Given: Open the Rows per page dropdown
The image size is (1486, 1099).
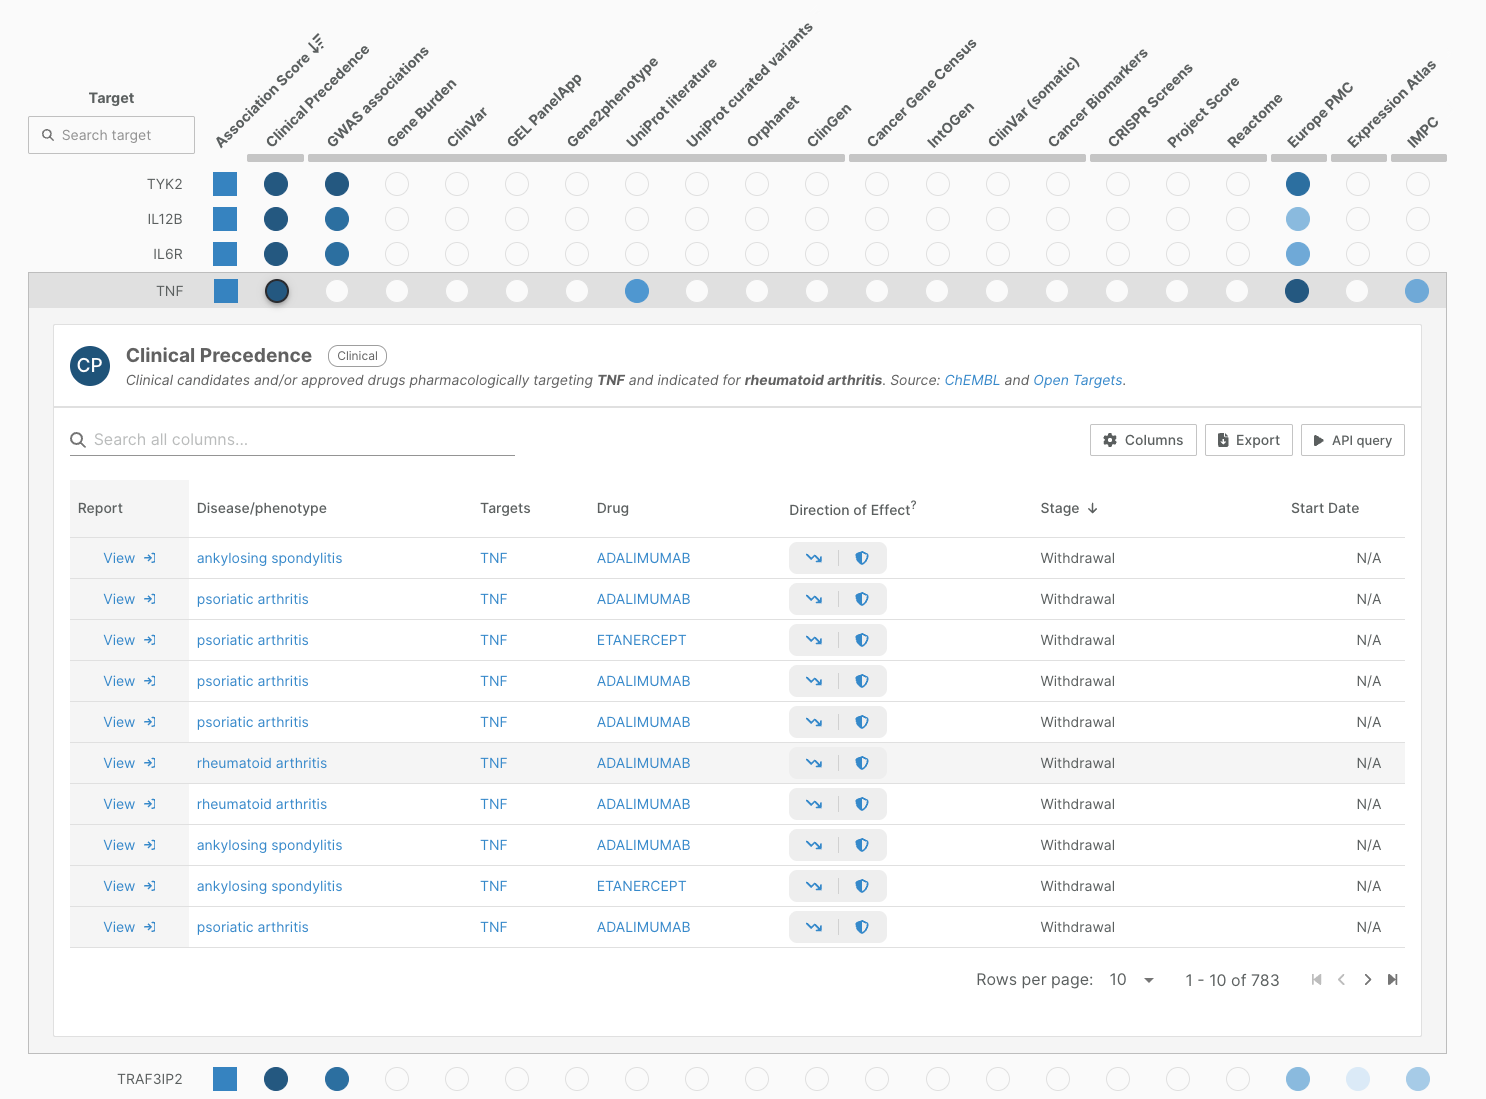Looking at the screenshot, I should click(1132, 980).
